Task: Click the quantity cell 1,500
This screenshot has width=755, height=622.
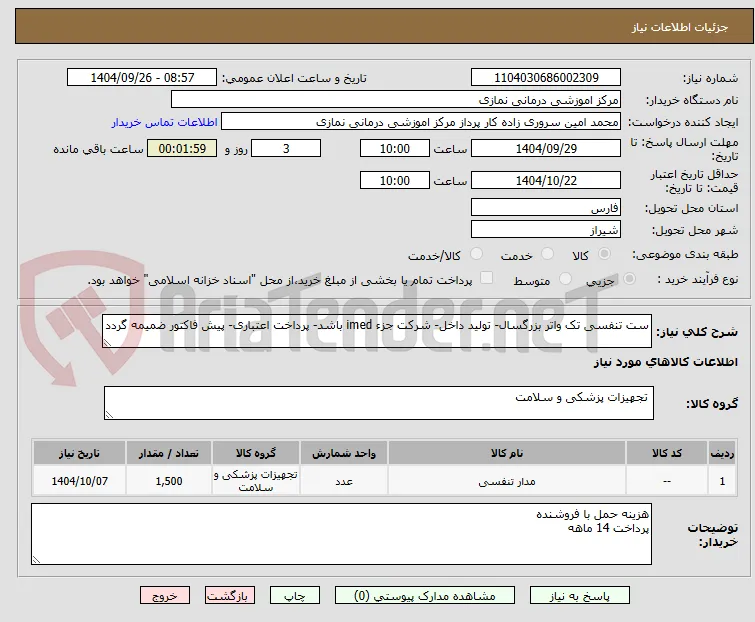Action: (169, 481)
